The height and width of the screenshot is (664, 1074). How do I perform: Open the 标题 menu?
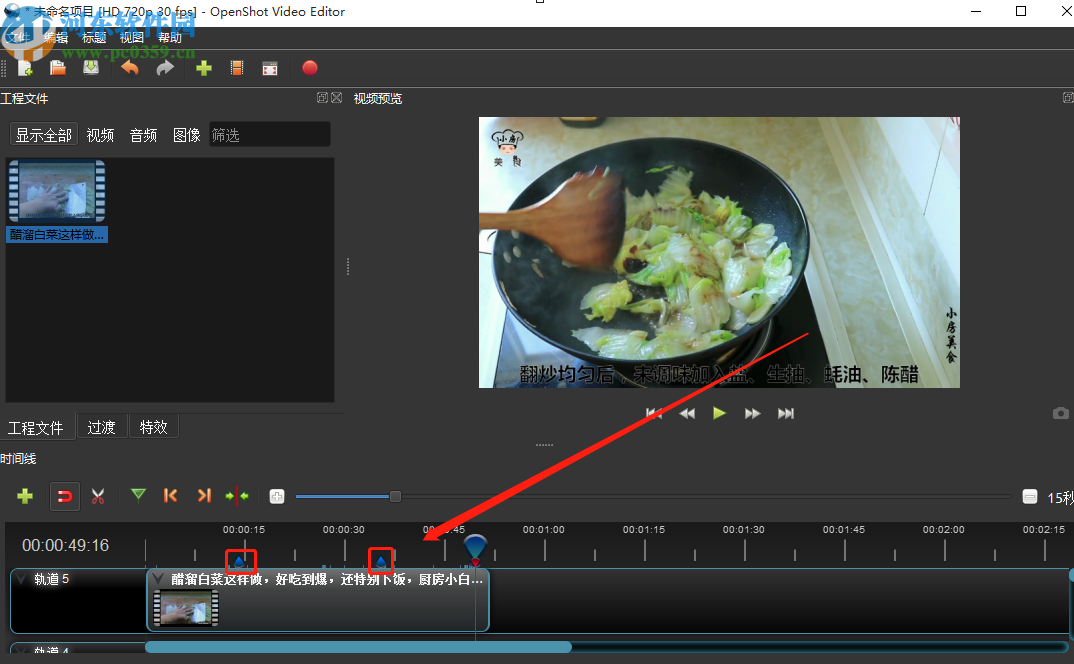94,38
